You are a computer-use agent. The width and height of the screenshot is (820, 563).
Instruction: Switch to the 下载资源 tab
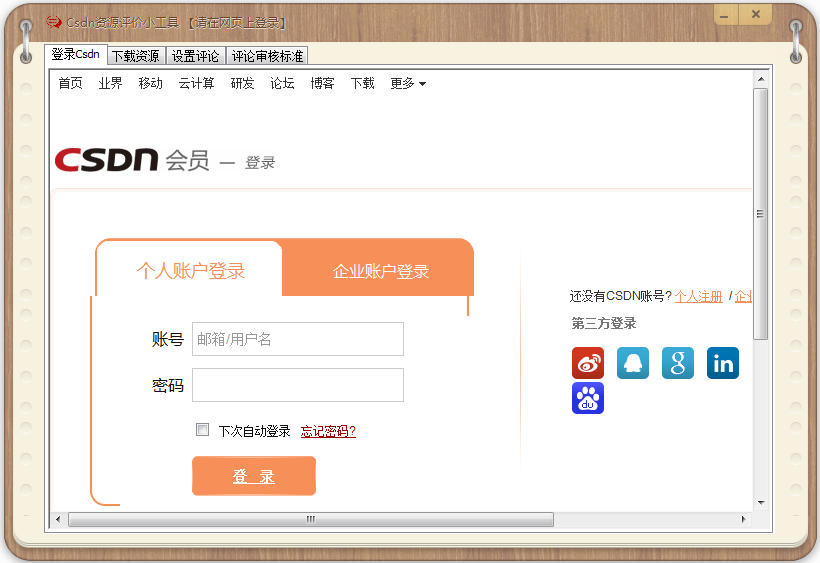[x=136, y=56]
